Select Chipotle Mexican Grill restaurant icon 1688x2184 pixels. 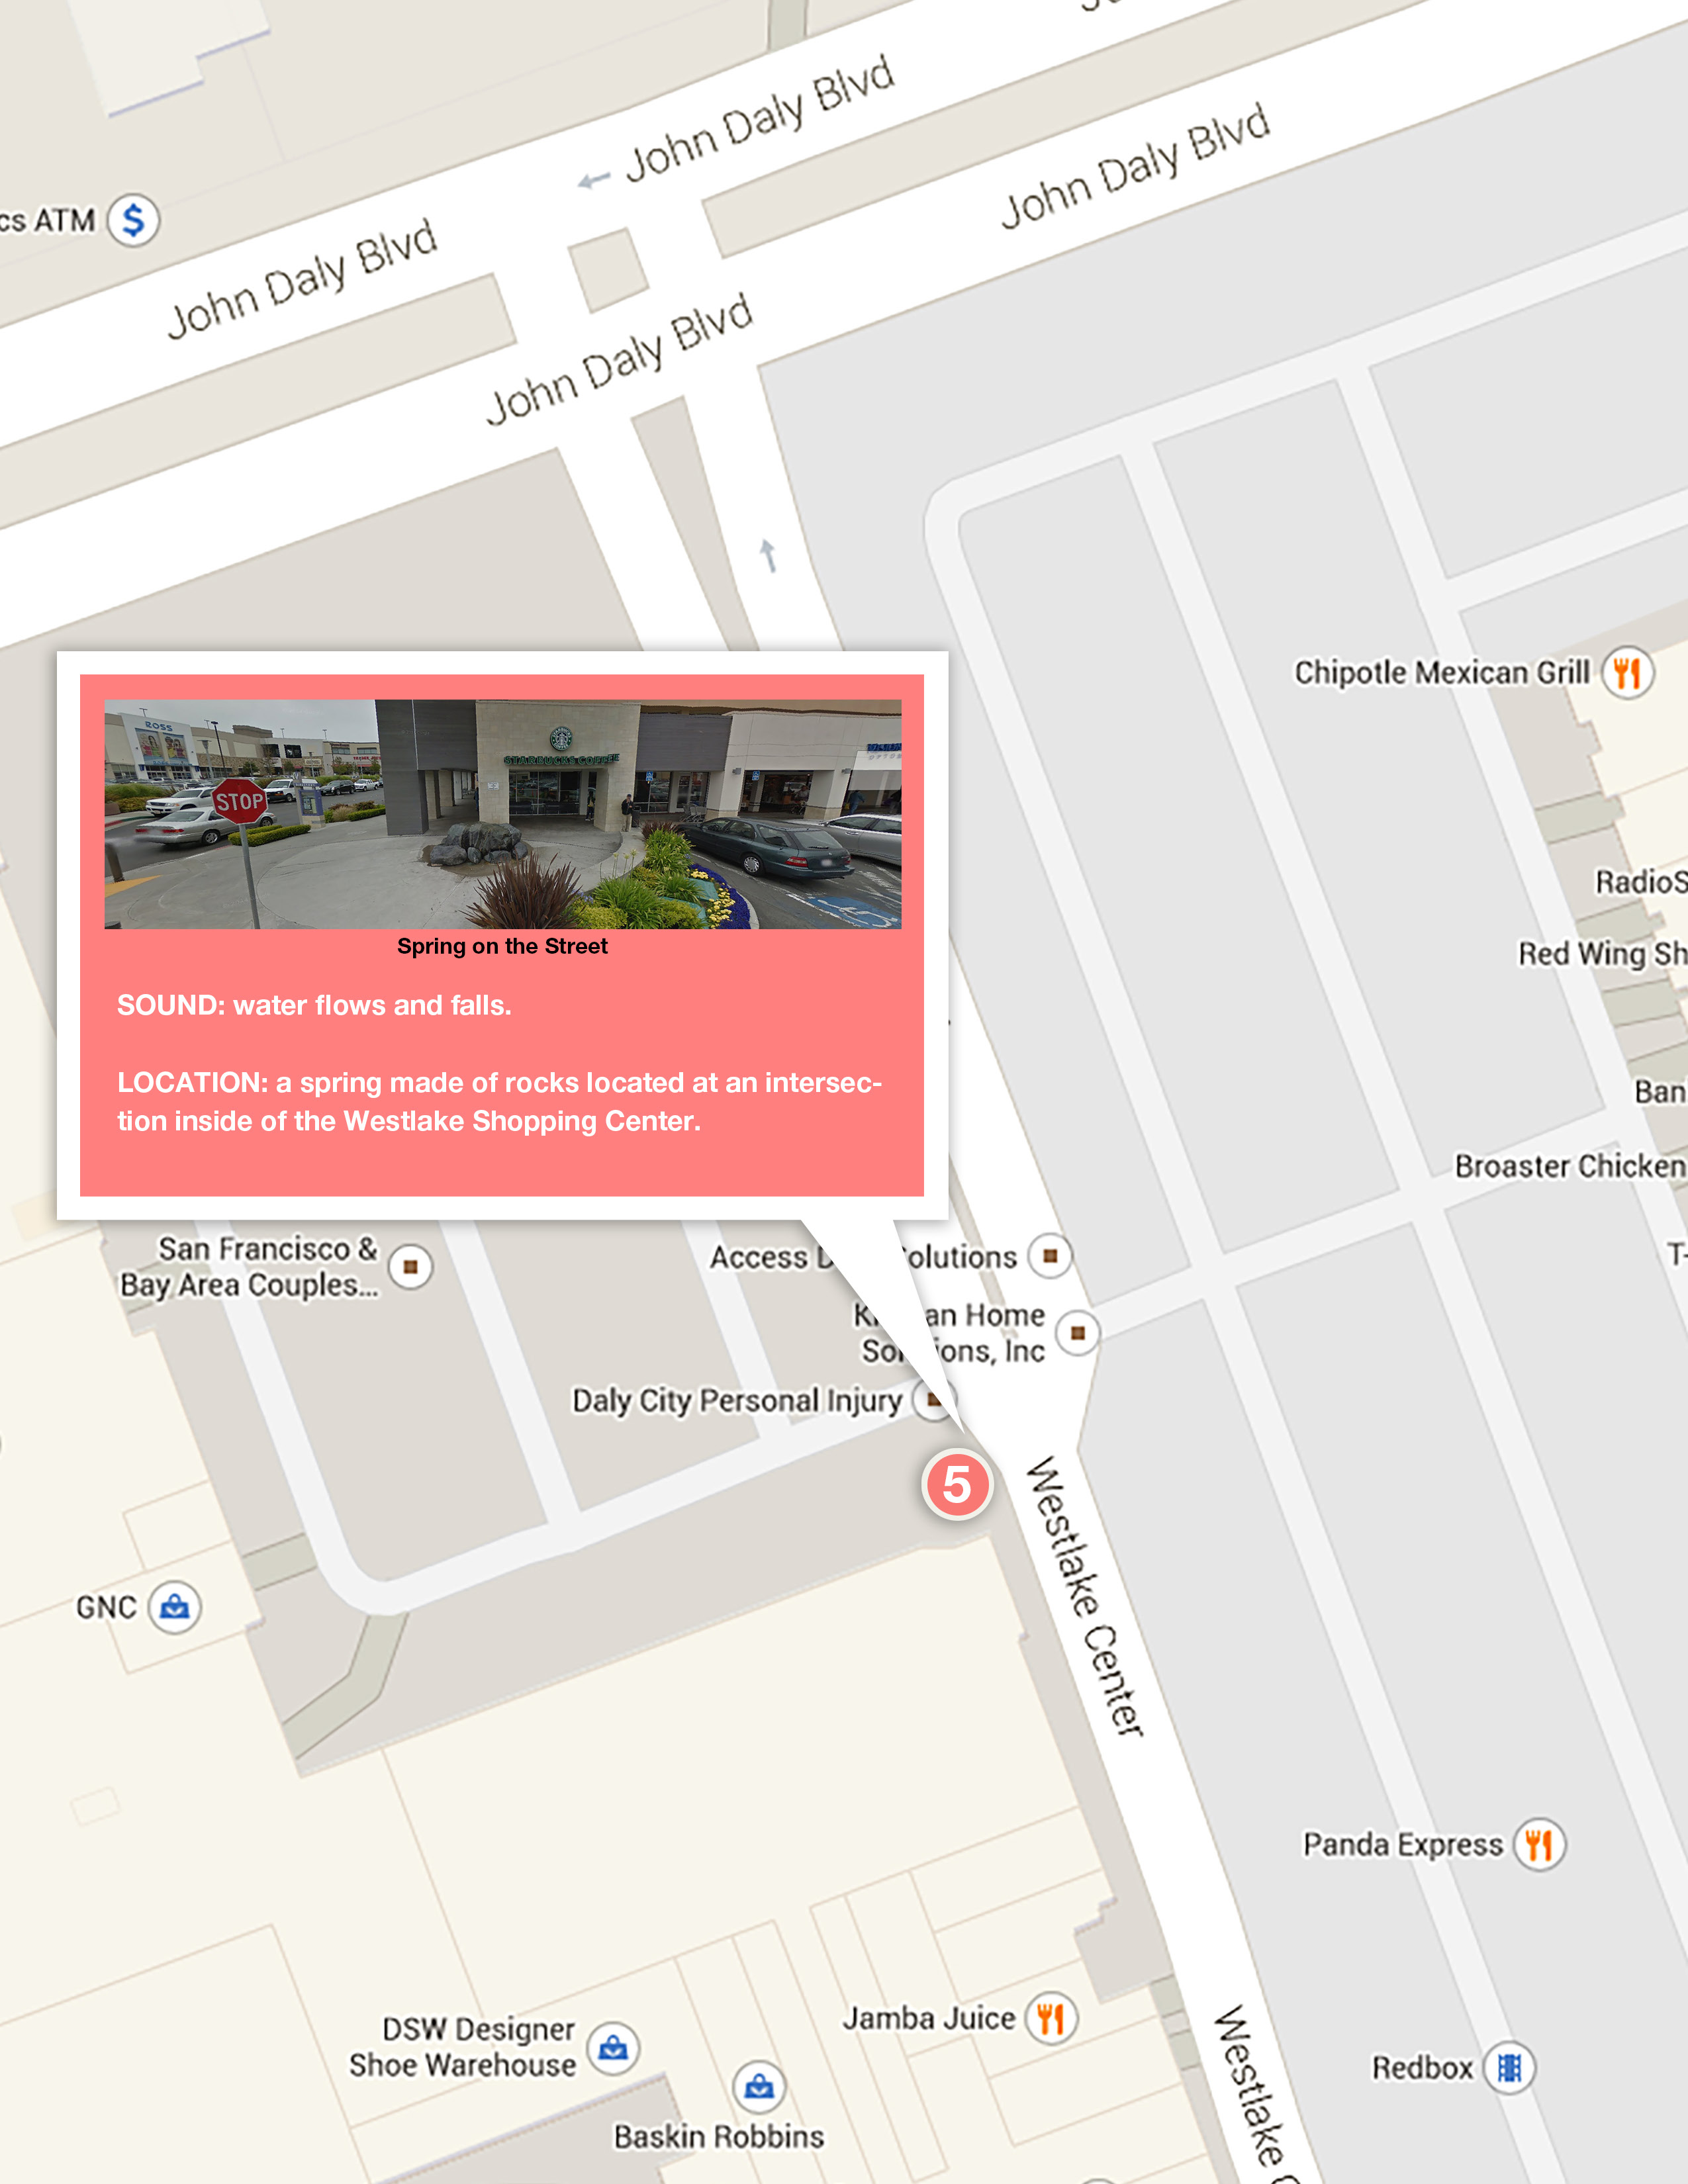coord(1627,673)
